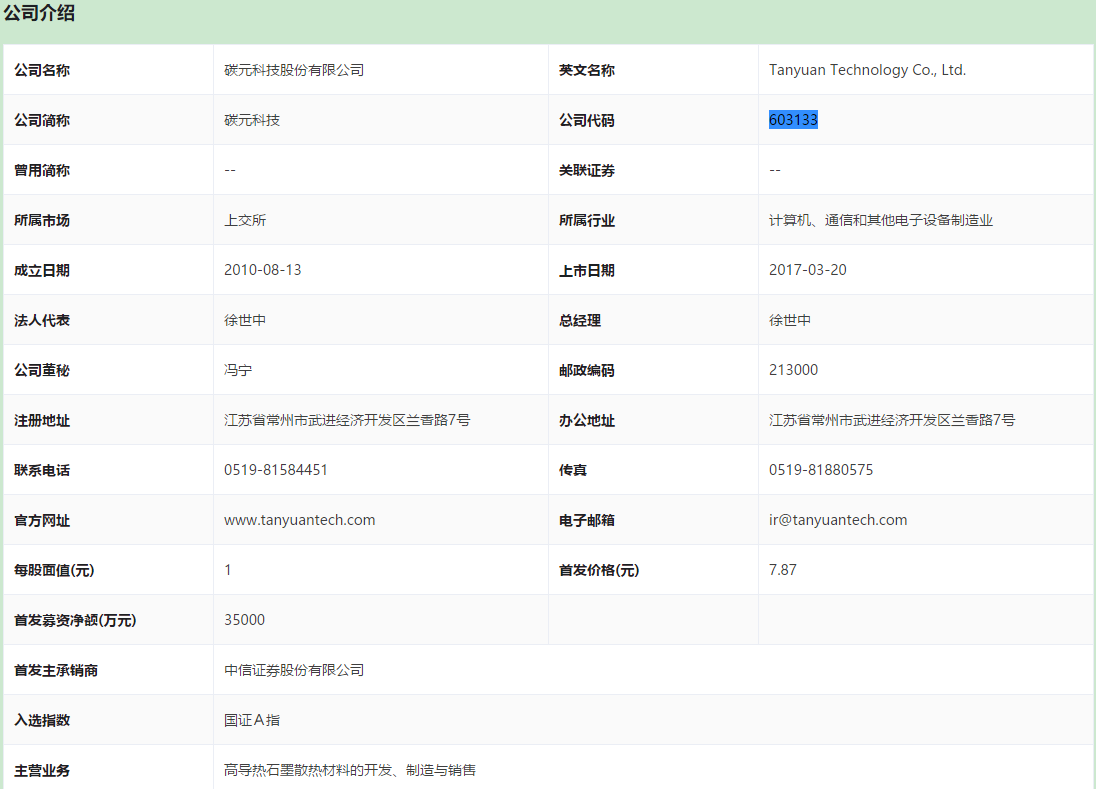Click the listing date 2017-03-20
The height and width of the screenshot is (789, 1096).
tap(807, 270)
